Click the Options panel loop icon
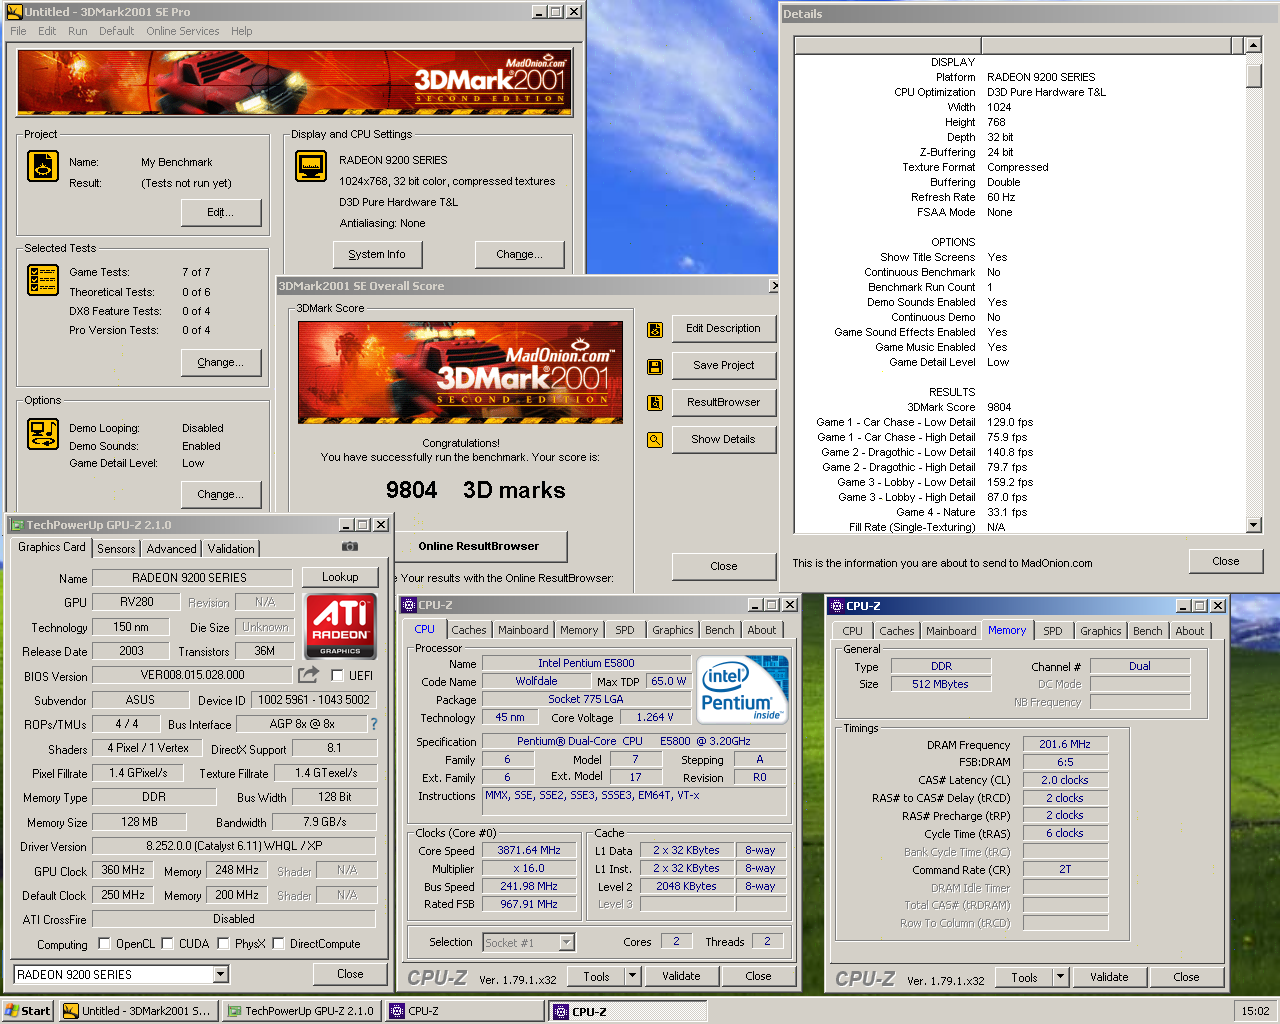 43,434
